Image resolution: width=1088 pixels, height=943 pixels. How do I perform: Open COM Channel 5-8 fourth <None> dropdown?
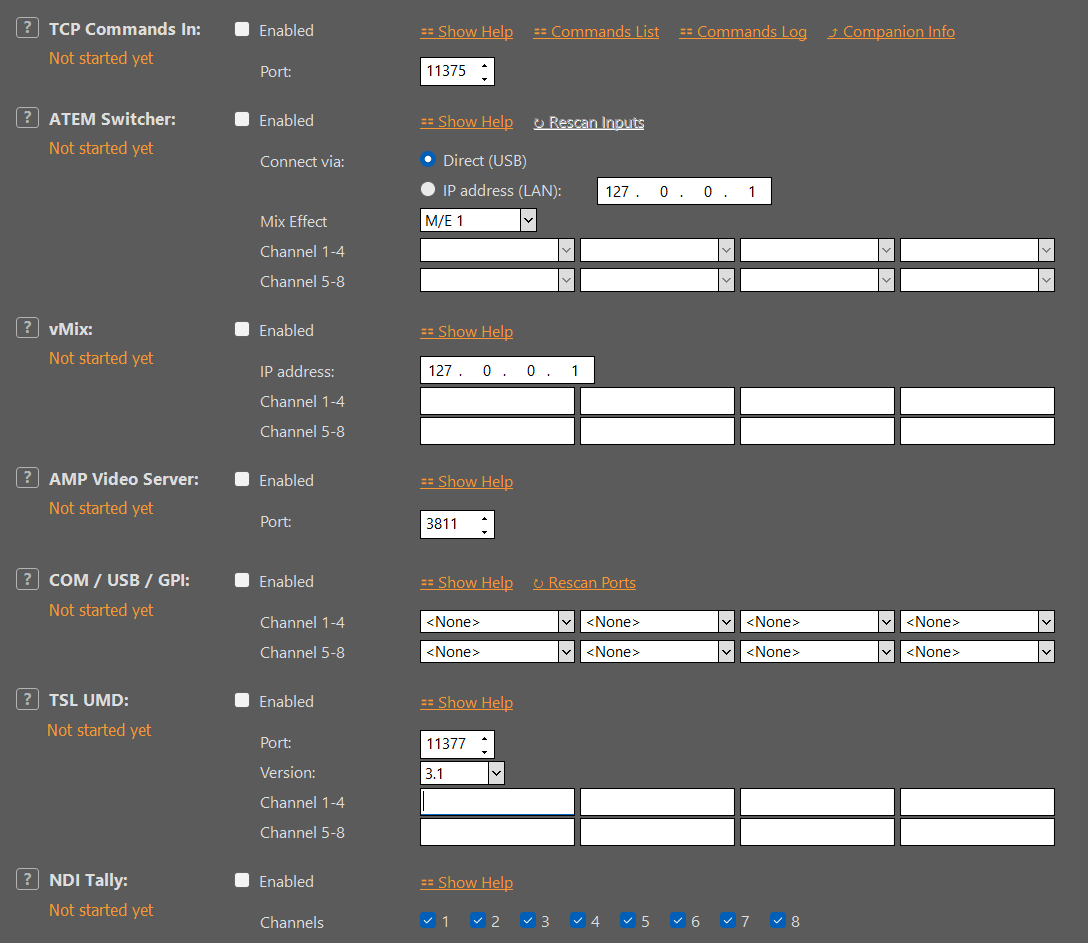(x=977, y=652)
